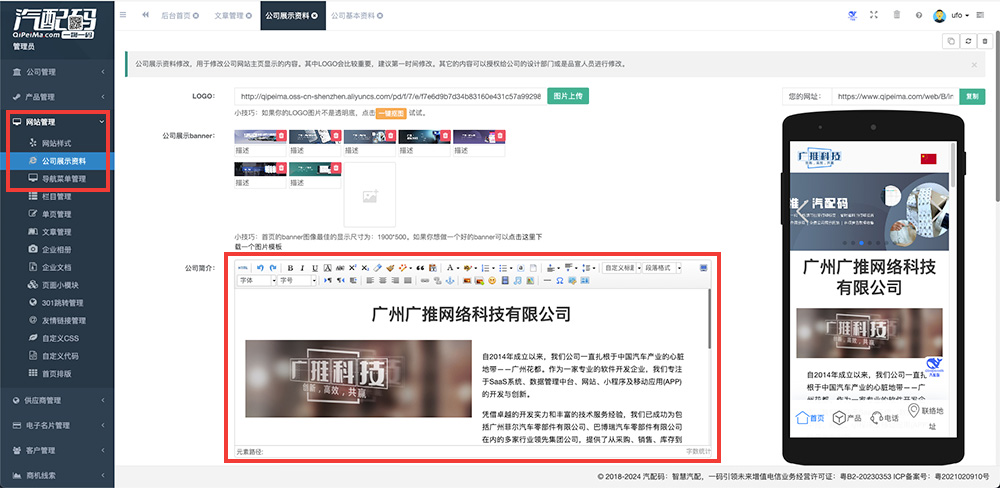1000x488 pixels.
Task: Open ufo user account dropdown
Action: [x=952, y=15]
